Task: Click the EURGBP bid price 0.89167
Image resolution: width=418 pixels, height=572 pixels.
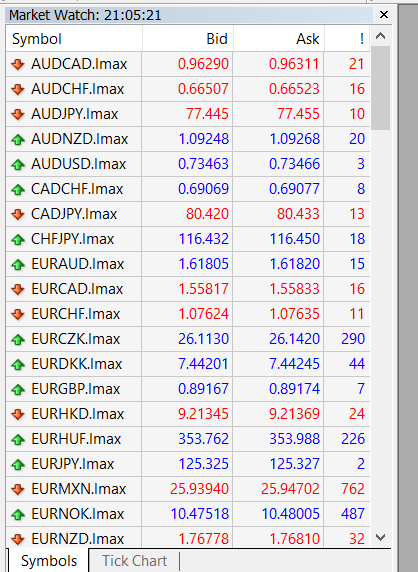Action: point(203,389)
